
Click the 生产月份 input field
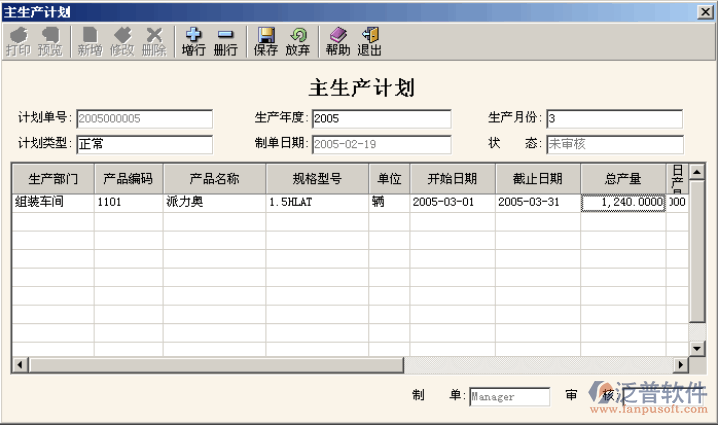[x=613, y=119]
